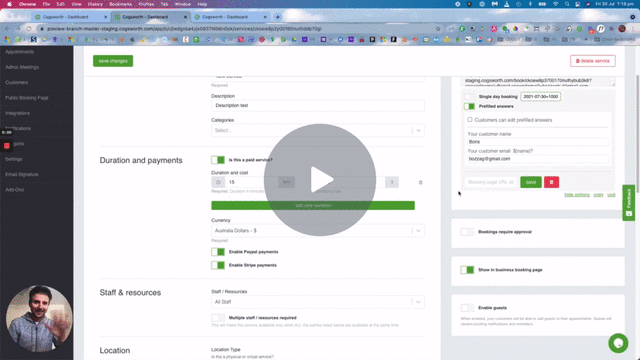Open the Chrome menu in menu bar
Screen dimensions: 640x360
(27, 4)
